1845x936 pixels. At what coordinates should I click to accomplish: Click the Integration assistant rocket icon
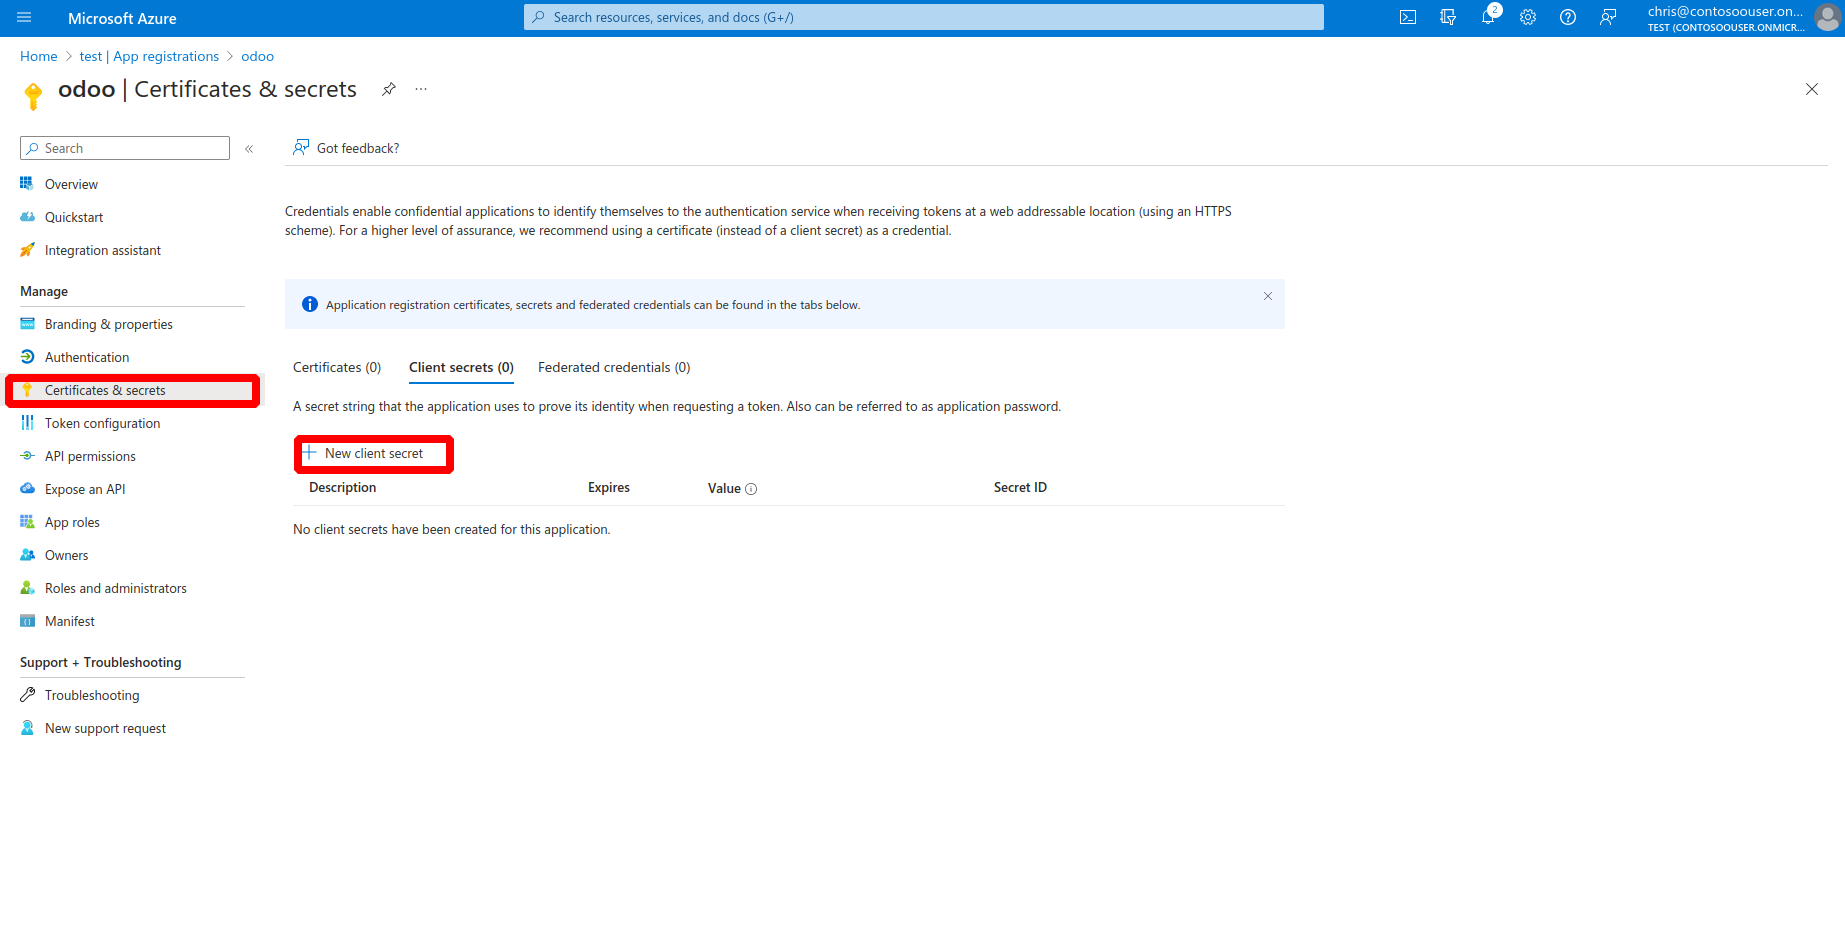27,250
